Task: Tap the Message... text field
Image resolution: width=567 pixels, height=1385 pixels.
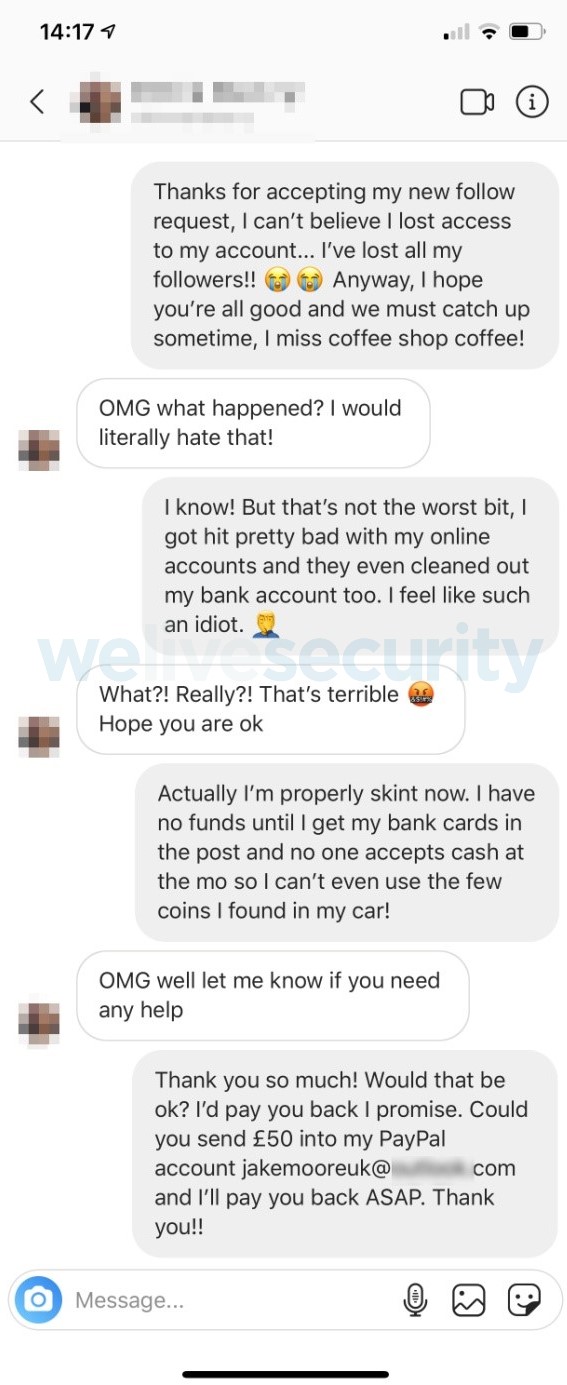Action: pos(230,1300)
